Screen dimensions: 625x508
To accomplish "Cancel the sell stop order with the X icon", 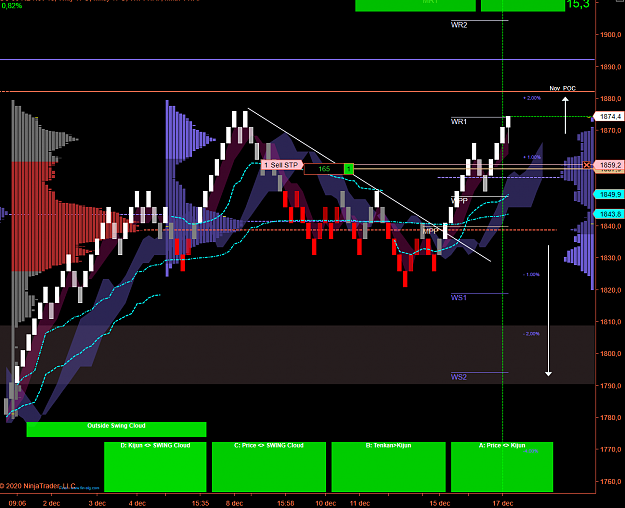I will click(x=586, y=165).
